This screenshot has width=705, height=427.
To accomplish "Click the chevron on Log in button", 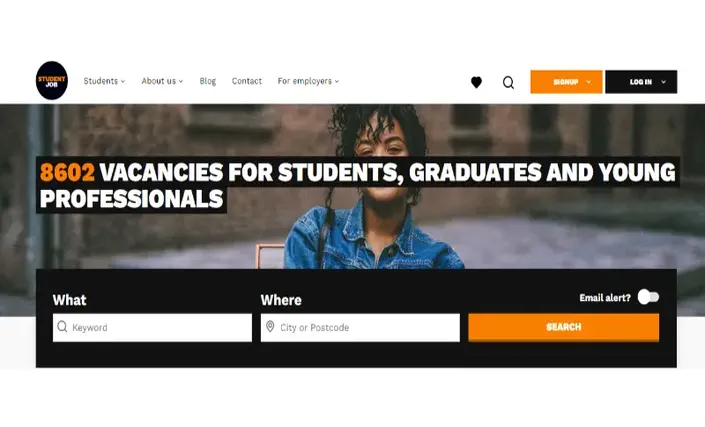I will [663, 82].
